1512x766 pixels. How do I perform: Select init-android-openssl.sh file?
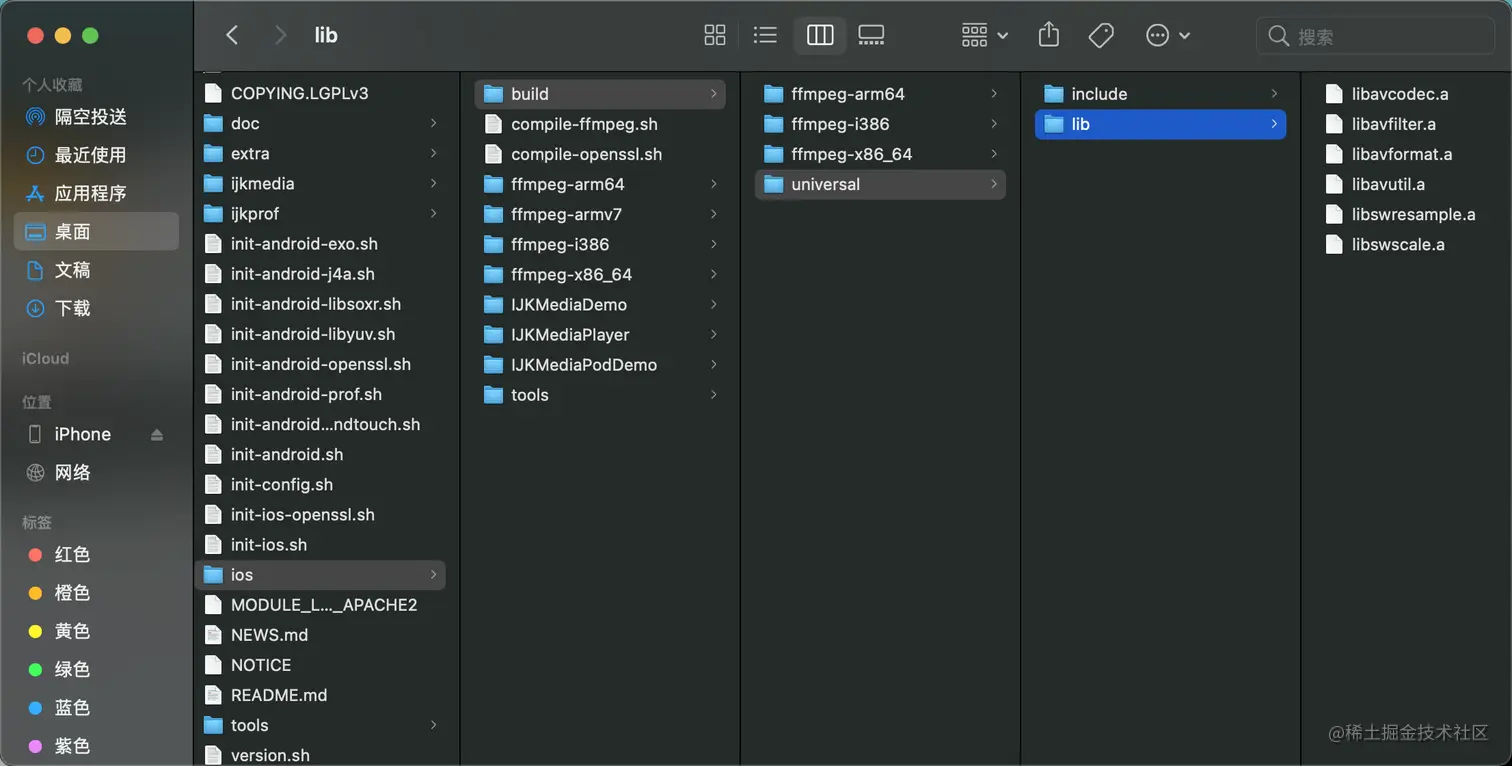coord(321,364)
